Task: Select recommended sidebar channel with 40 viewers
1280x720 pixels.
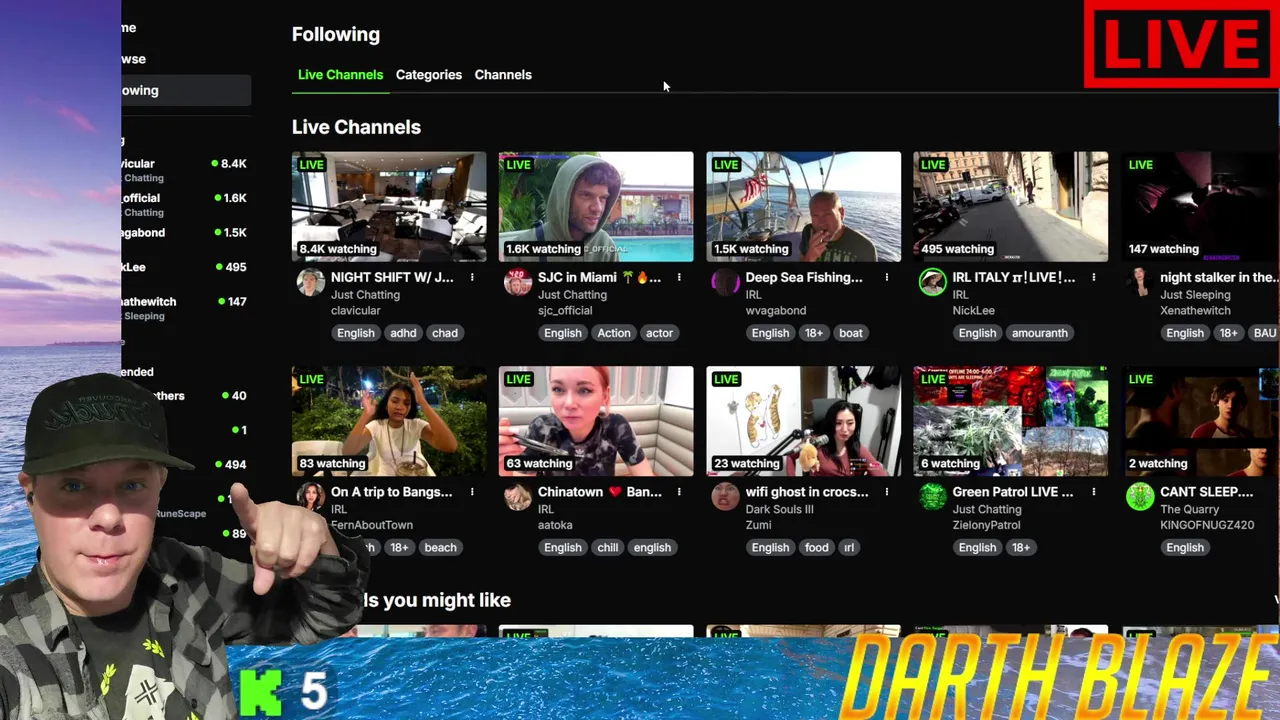Action: coord(186,396)
